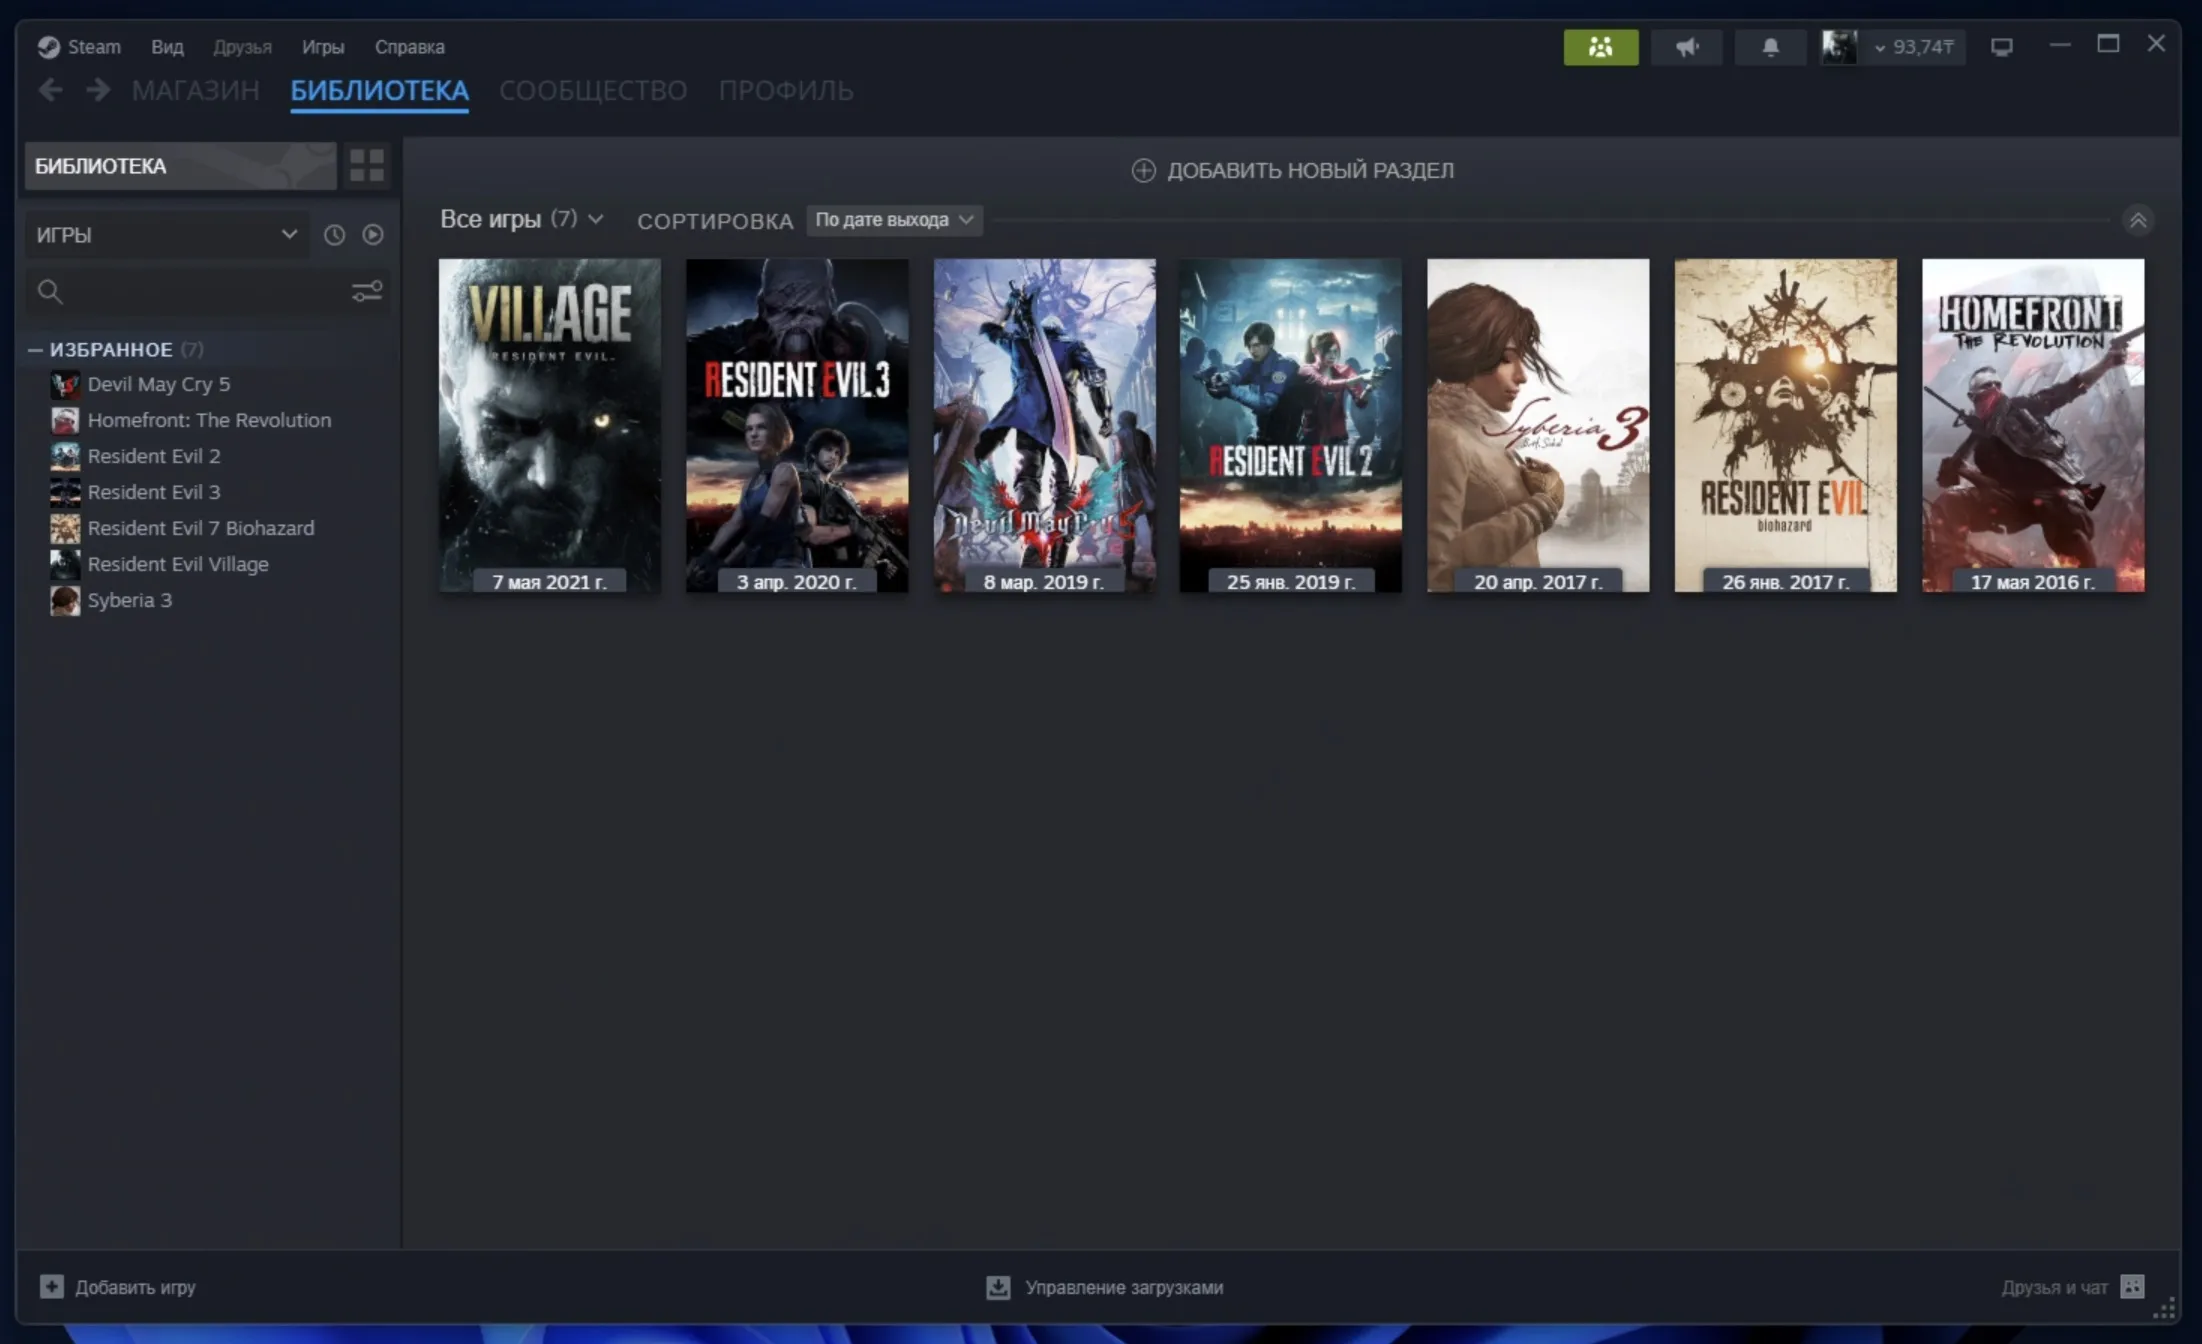Screen dimensions: 2202x1344
Task: Open the СООБЩЕСТВО tab
Action: point(593,91)
